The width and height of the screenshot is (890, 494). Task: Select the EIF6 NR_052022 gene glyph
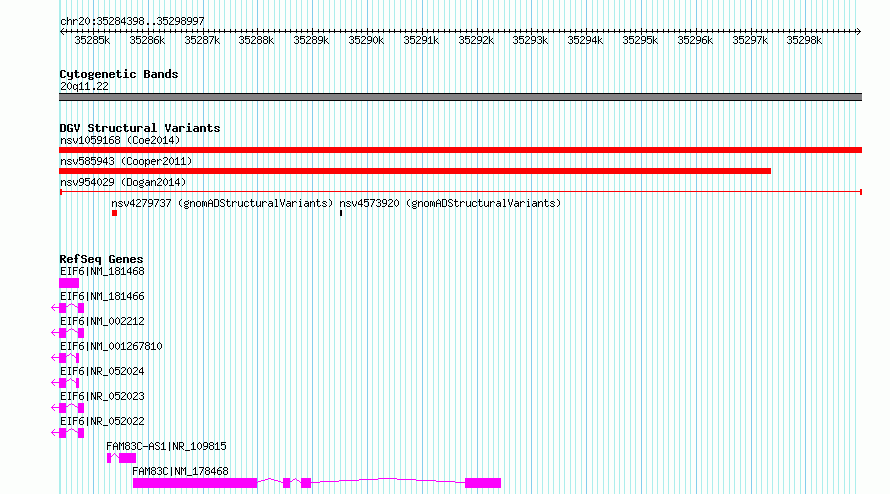68,433
